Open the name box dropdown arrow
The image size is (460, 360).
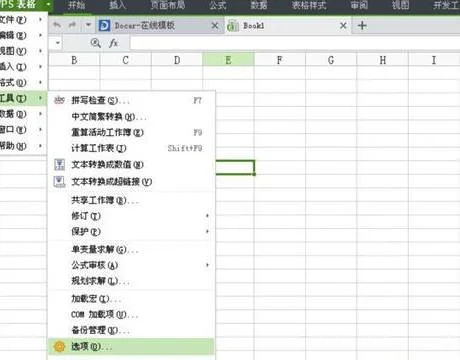[x=58, y=43]
